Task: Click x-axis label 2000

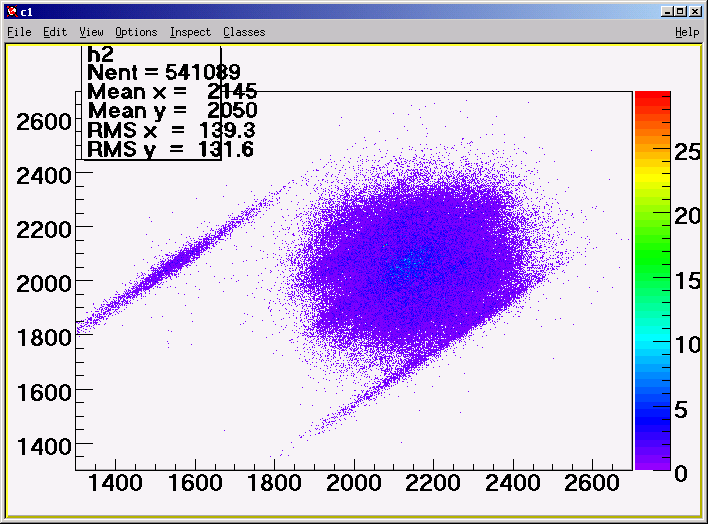Action: coord(354,483)
